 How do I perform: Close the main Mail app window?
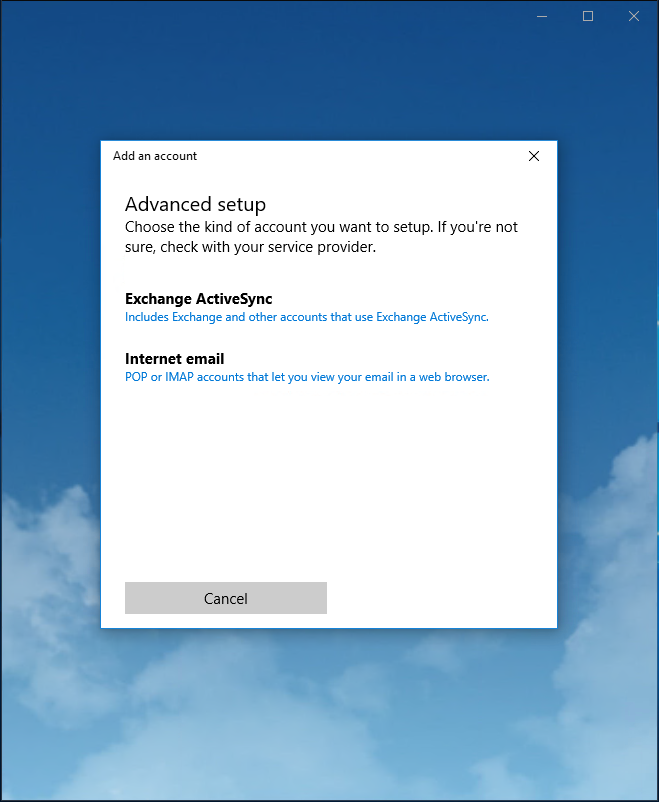click(633, 16)
